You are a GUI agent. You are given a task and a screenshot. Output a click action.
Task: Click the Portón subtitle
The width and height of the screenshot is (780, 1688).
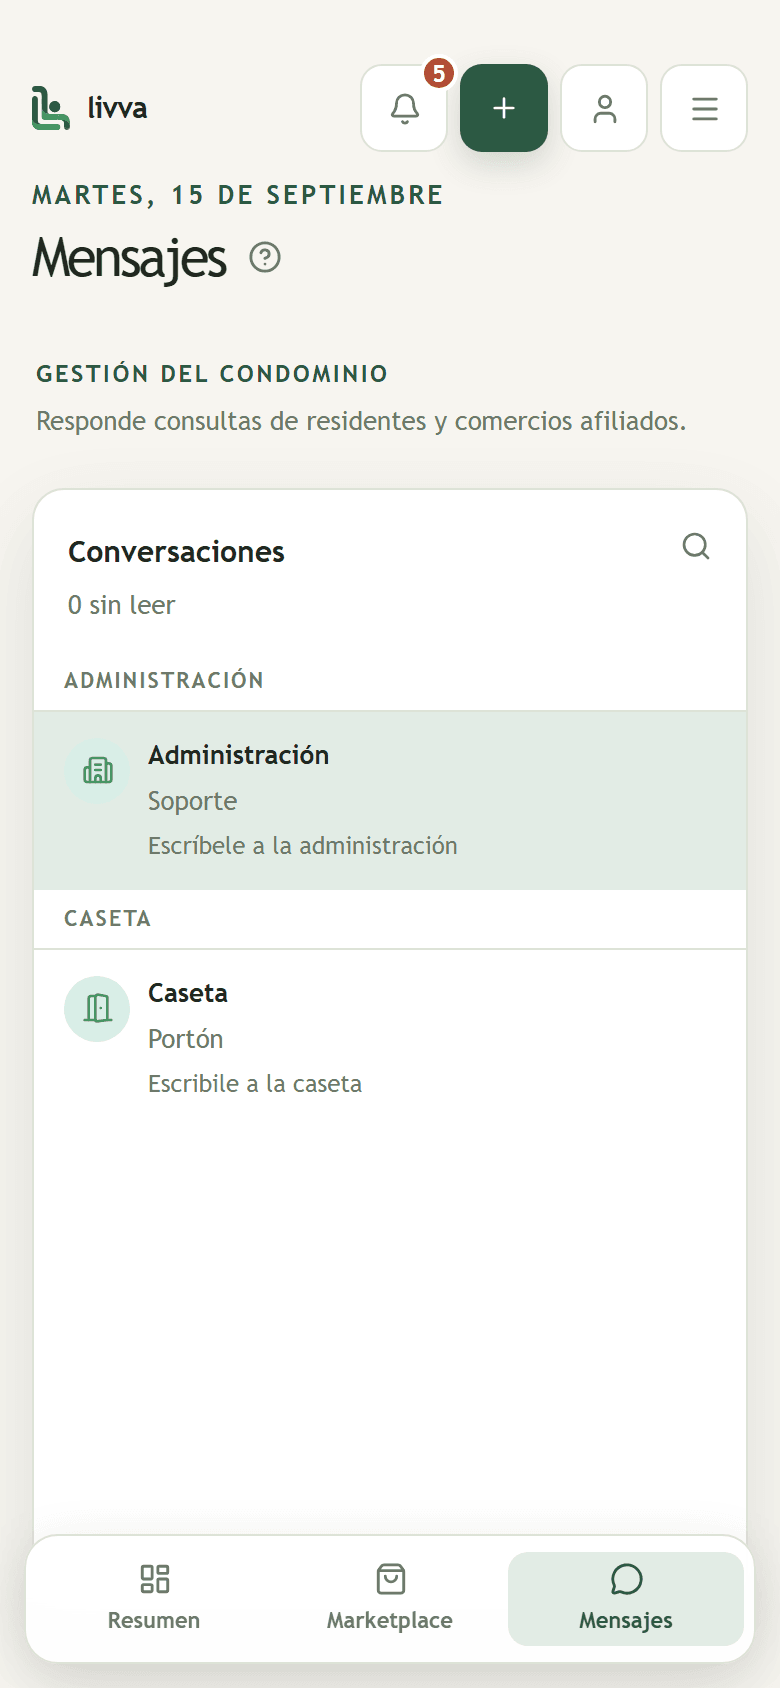pyautogui.click(x=185, y=1039)
